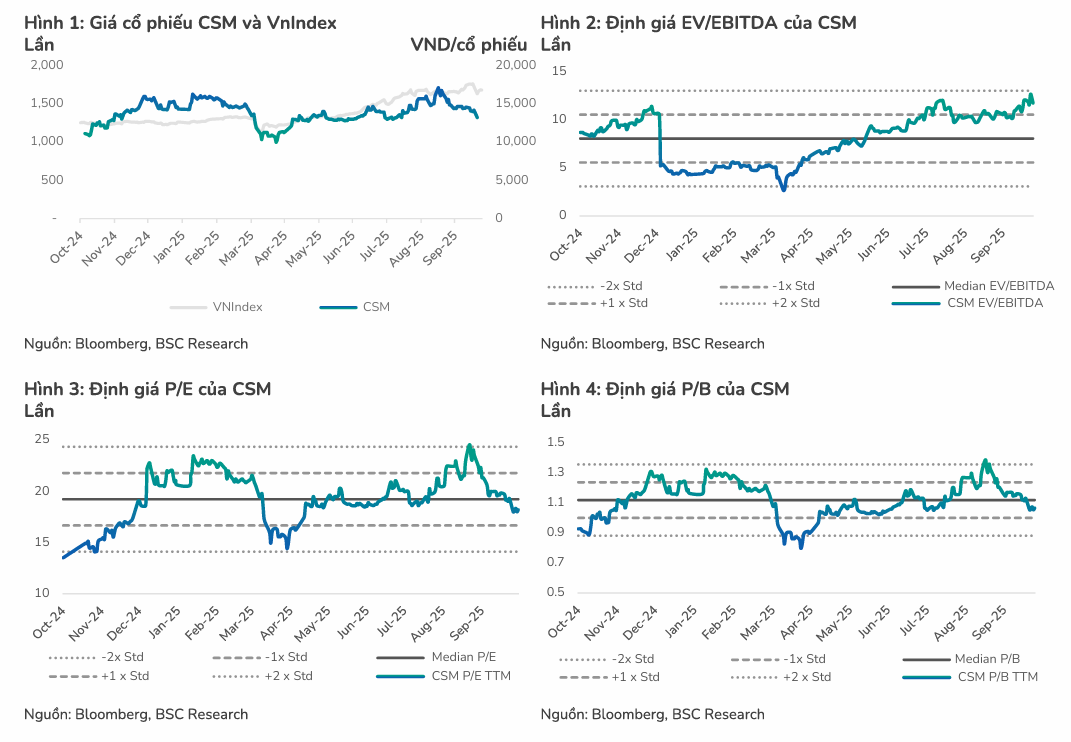
Task: Select the Hình 3 P/E chart title
Action: 147,389
